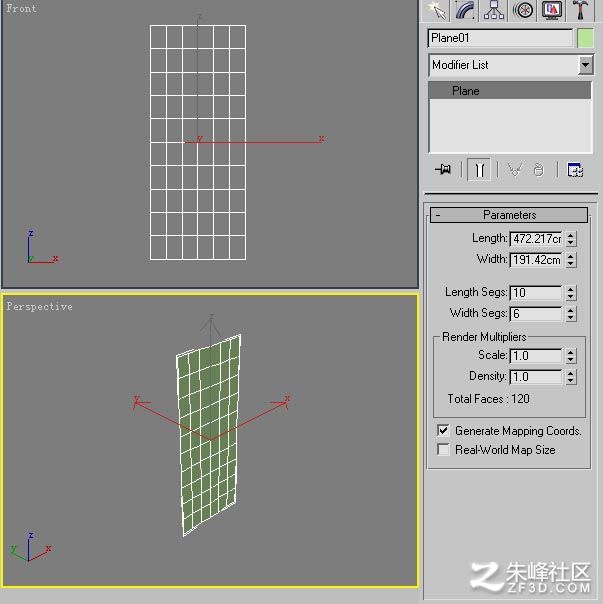The height and width of the screenshot is (604, 603).
Task: Open the Motion panel tab
Action: (x=523, y=10)
